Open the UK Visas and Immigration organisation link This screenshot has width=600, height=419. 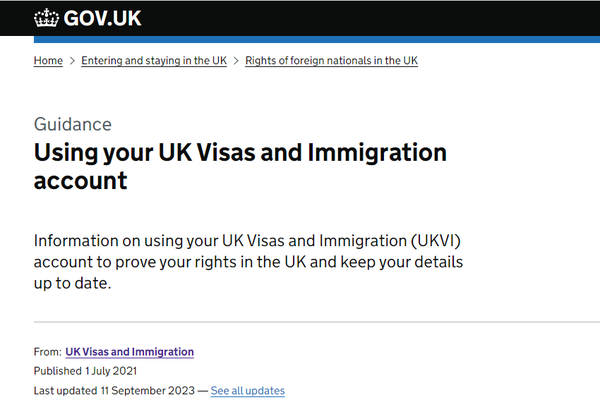129,352
